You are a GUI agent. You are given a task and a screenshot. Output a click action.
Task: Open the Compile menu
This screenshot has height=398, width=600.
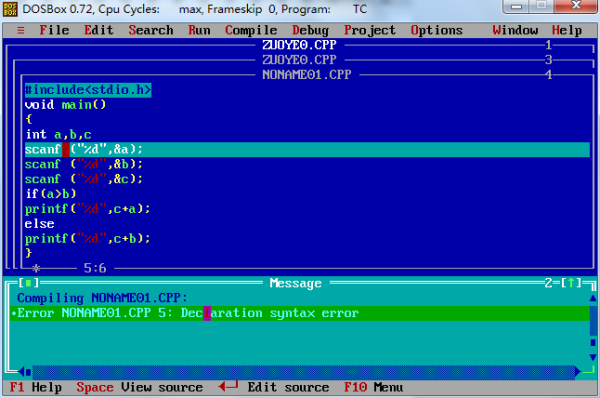point(251,30)
